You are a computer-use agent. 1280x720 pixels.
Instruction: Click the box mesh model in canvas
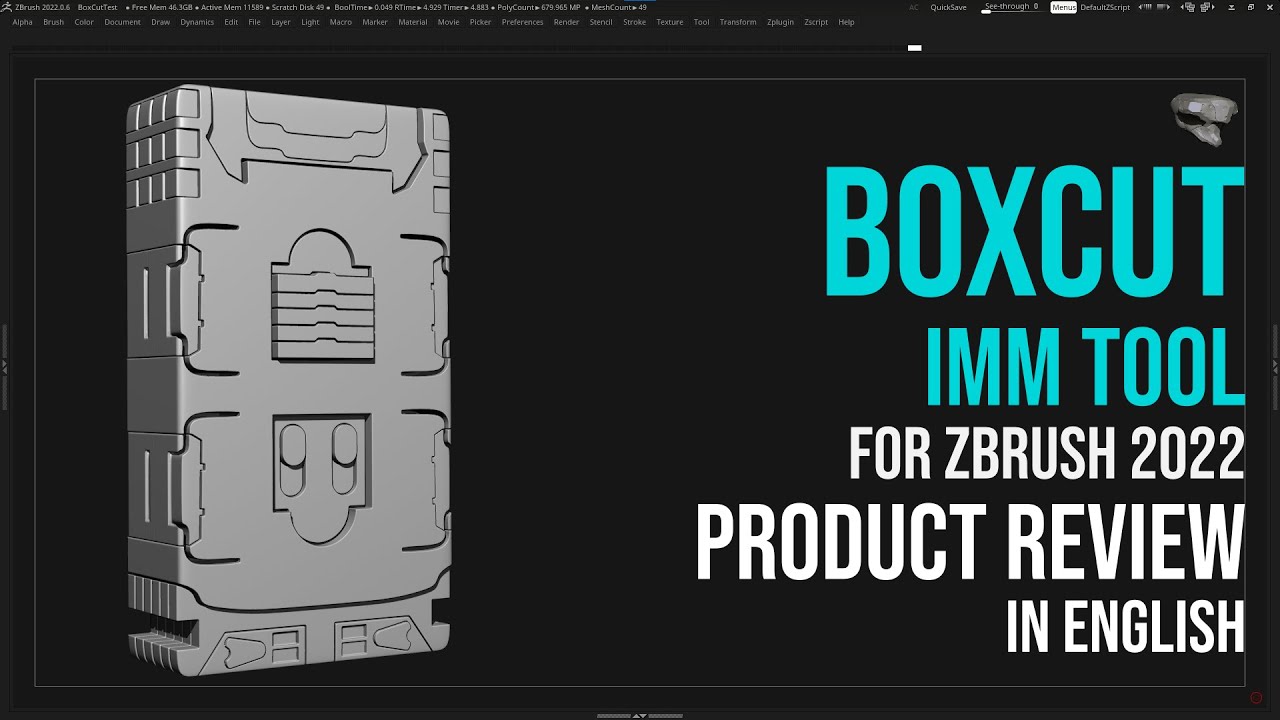tap(289, 380)
